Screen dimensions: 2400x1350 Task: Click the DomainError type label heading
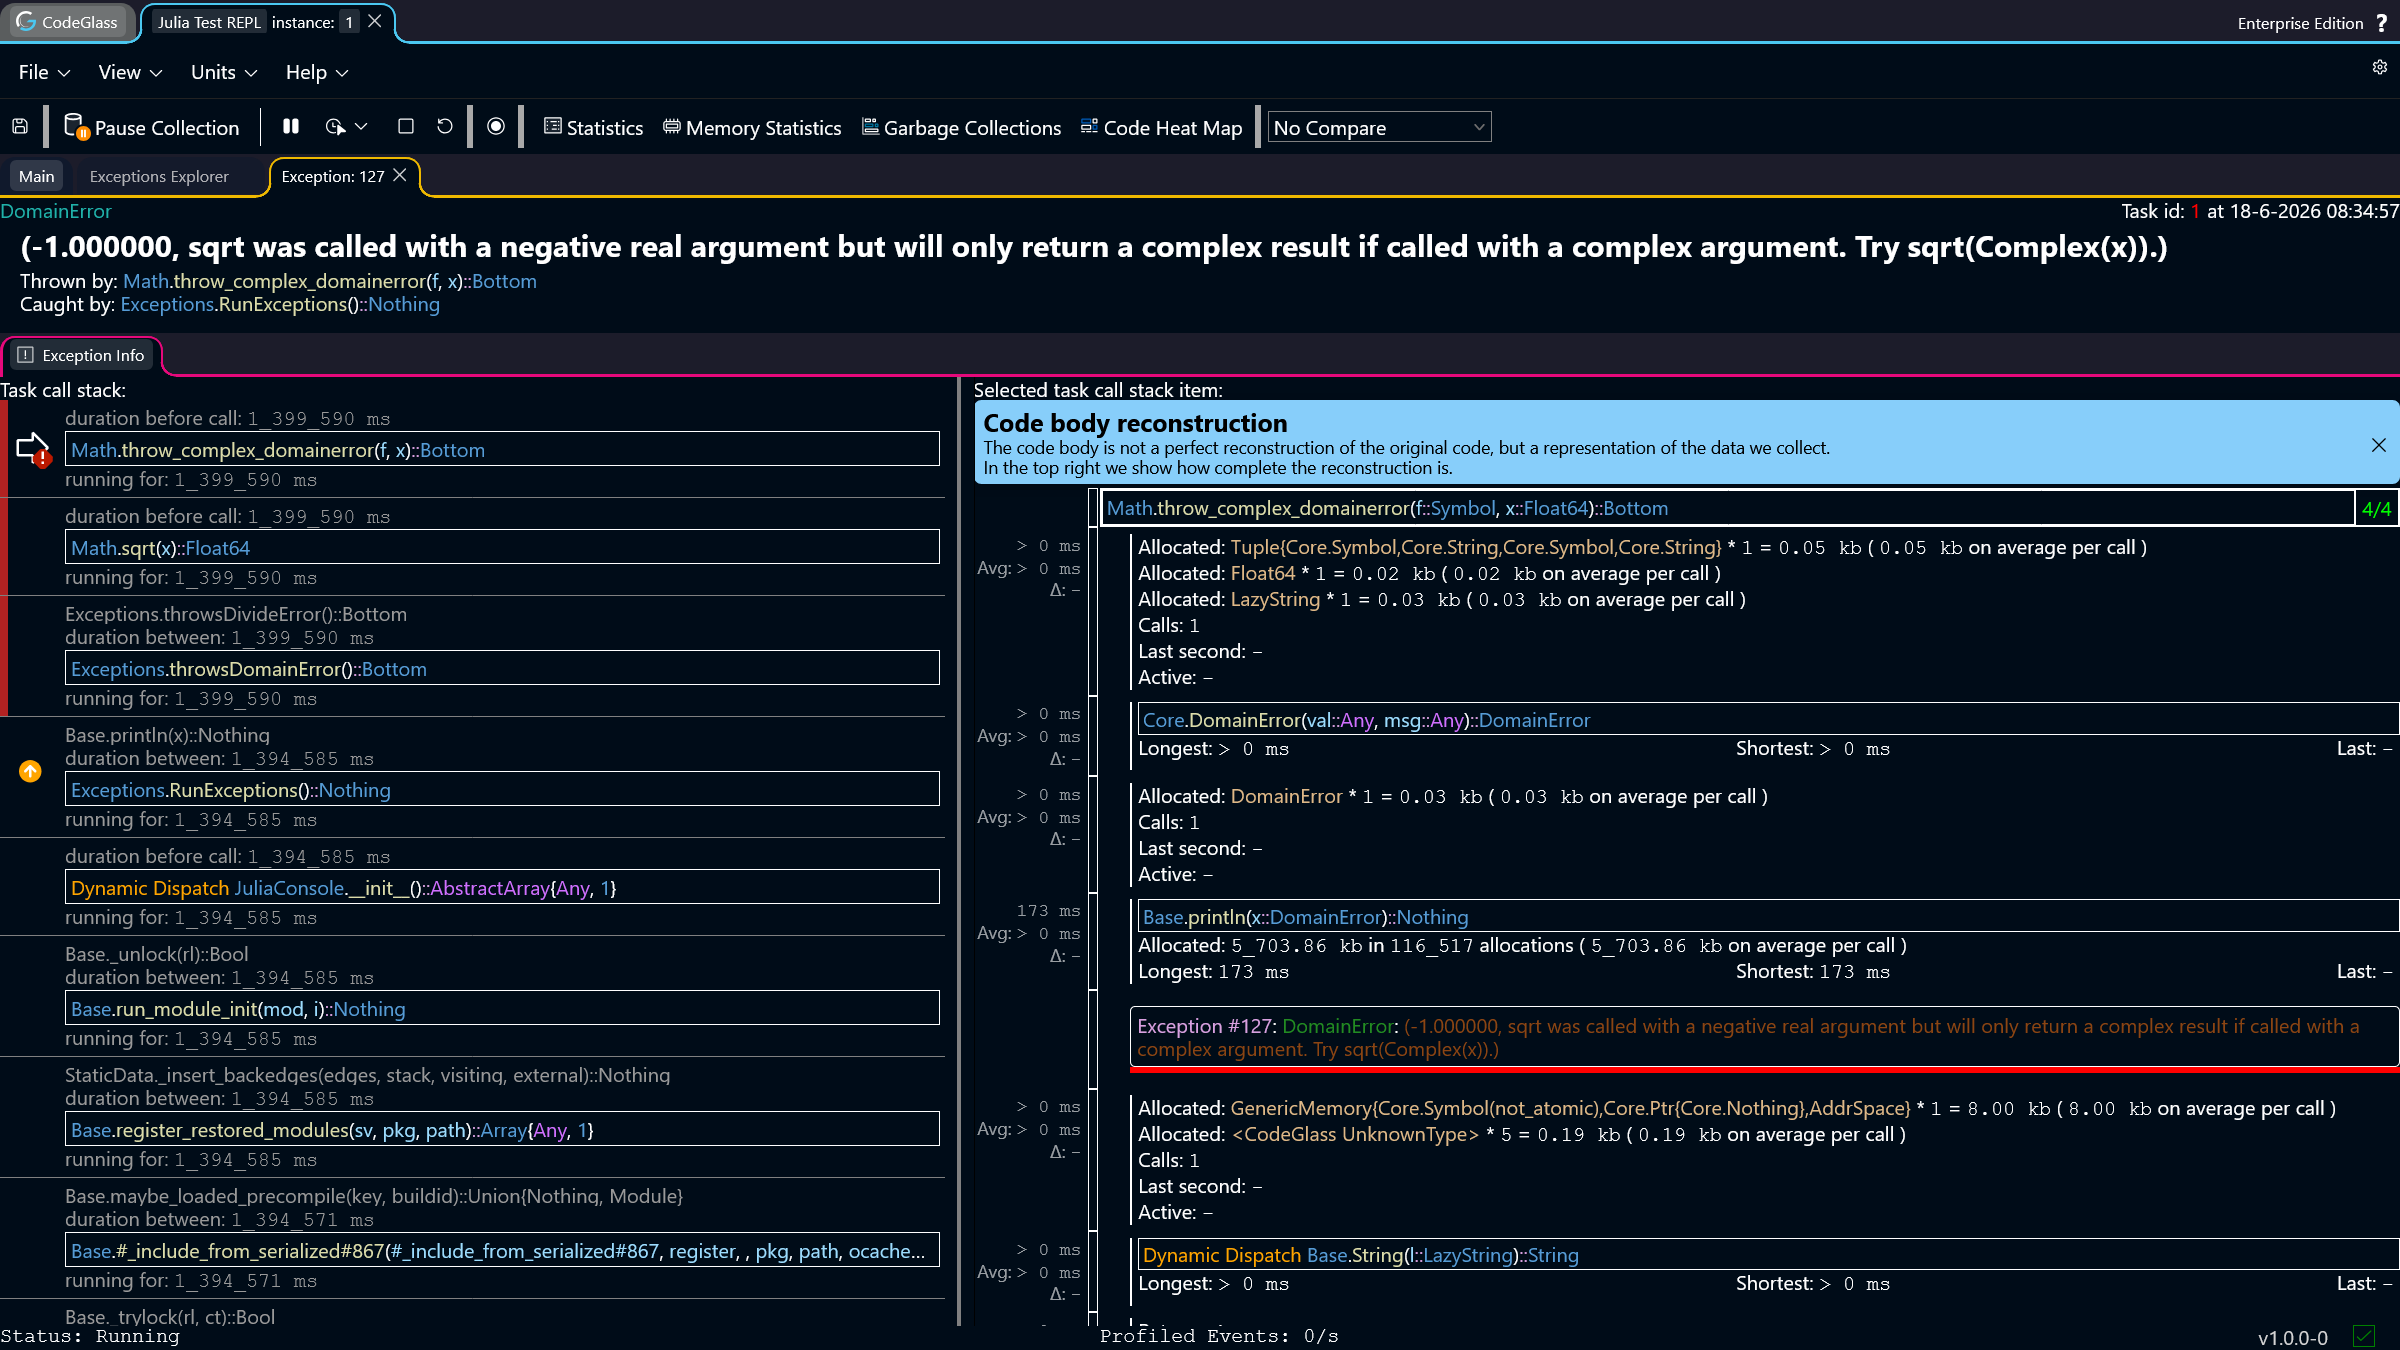pos(56,211)
